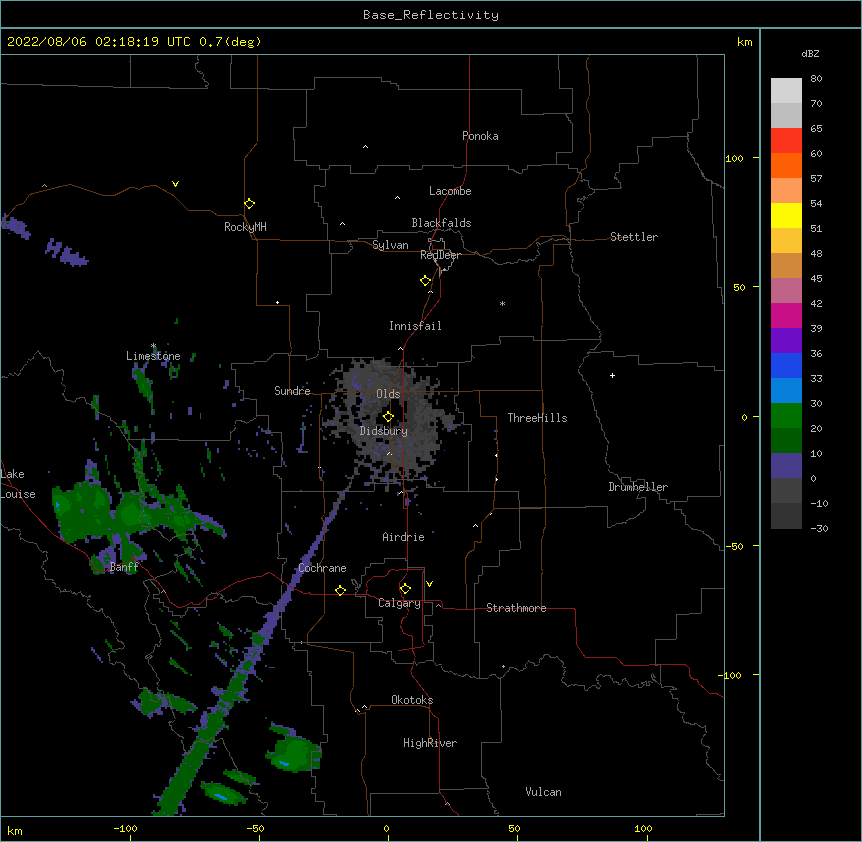The width and height of the screenshot is (862, 842).
Task: Click the Sylvan label
Action: (x=390, y=245)
